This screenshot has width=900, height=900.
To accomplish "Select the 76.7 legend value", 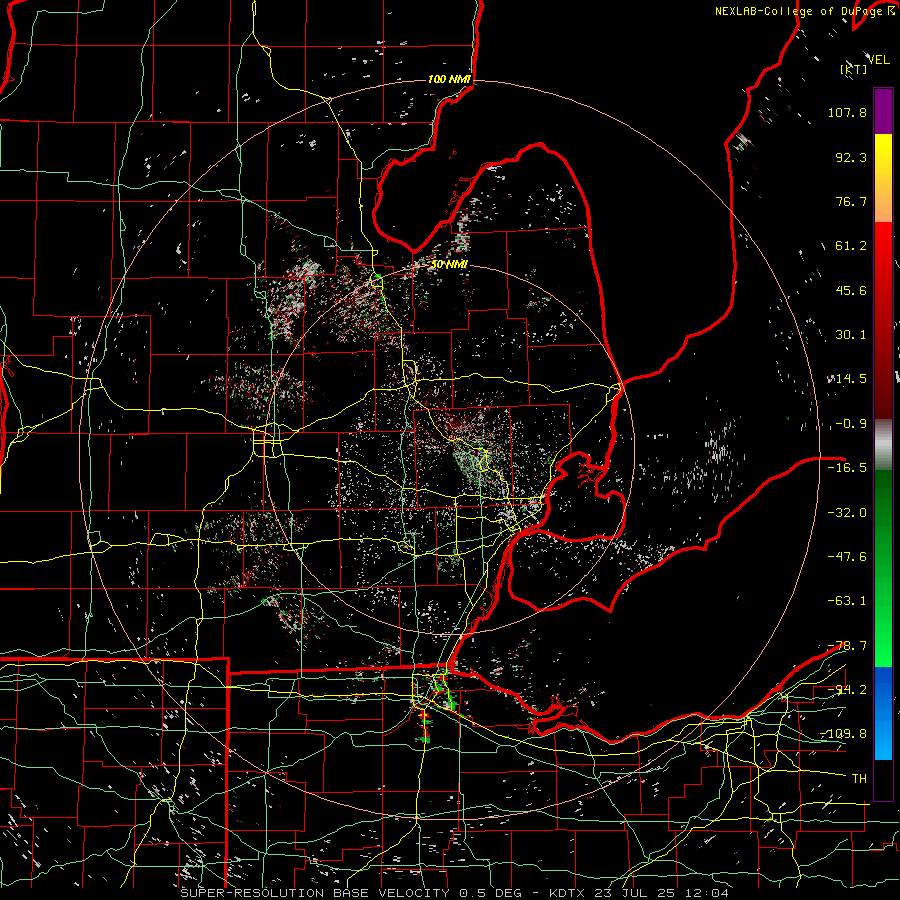I will coord(851,201).
